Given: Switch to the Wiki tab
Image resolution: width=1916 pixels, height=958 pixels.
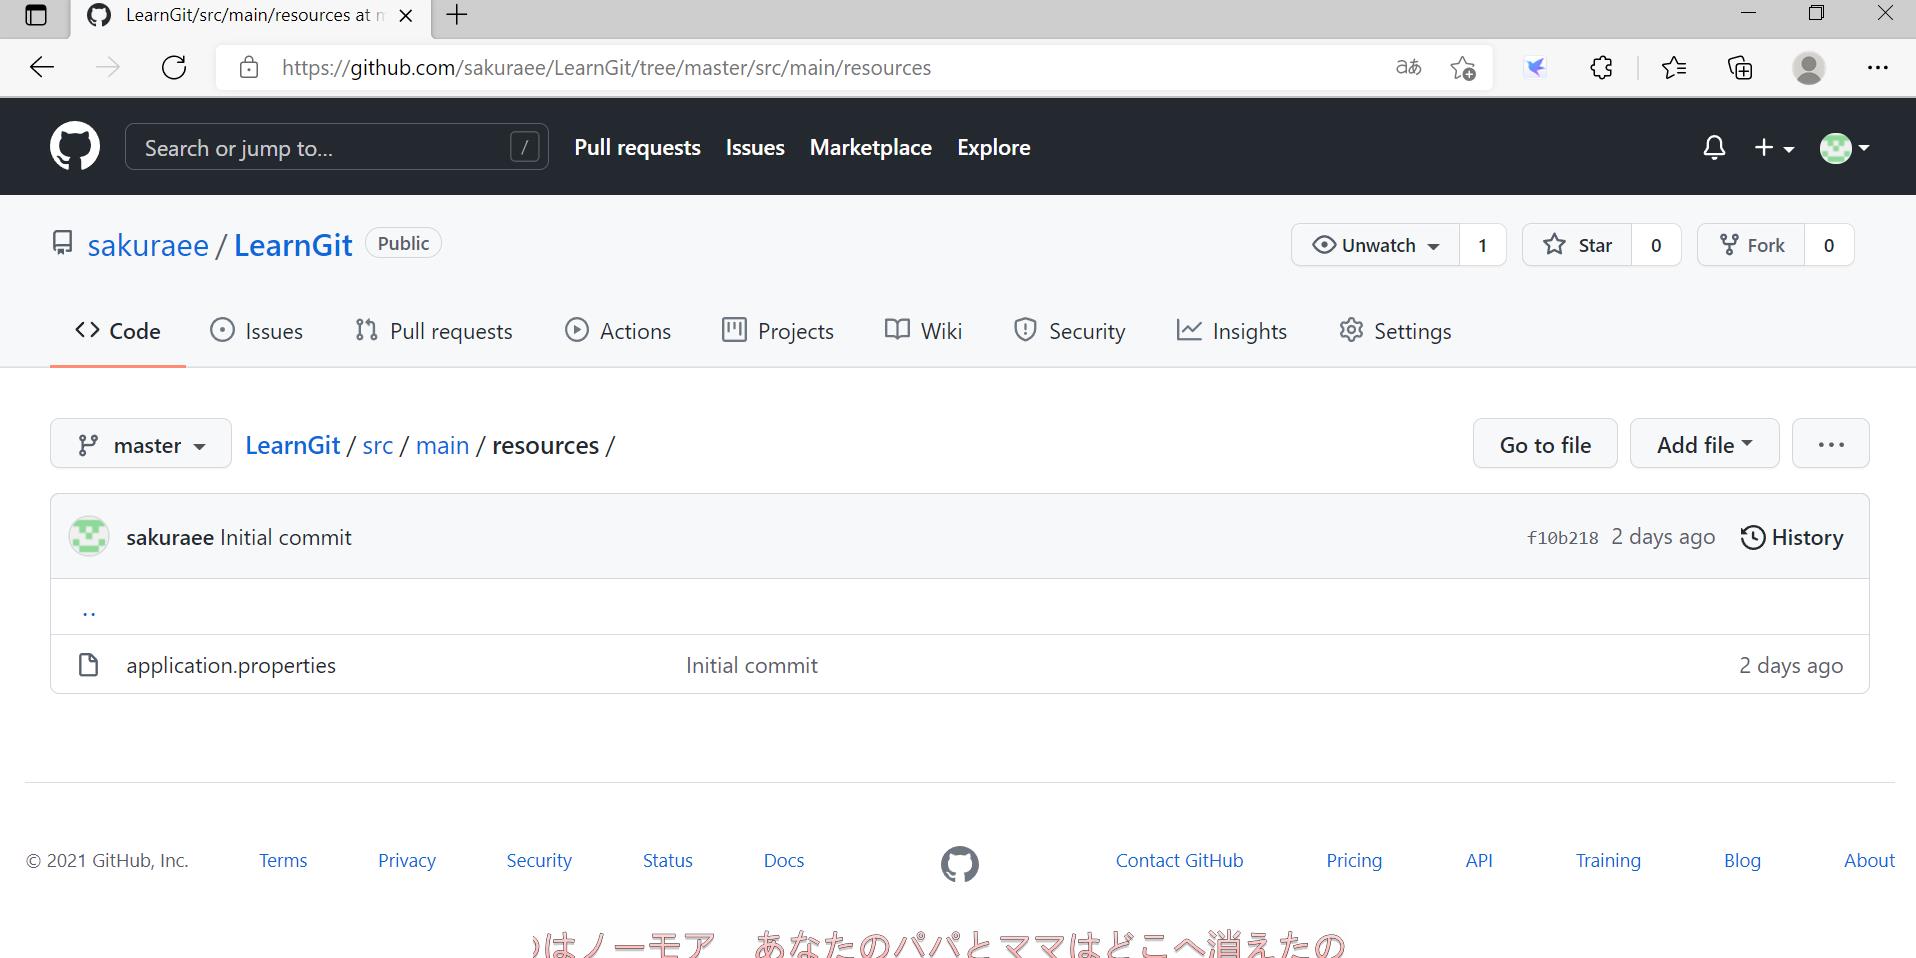Looking at the screenshot, I should click(x=923, y=331).
